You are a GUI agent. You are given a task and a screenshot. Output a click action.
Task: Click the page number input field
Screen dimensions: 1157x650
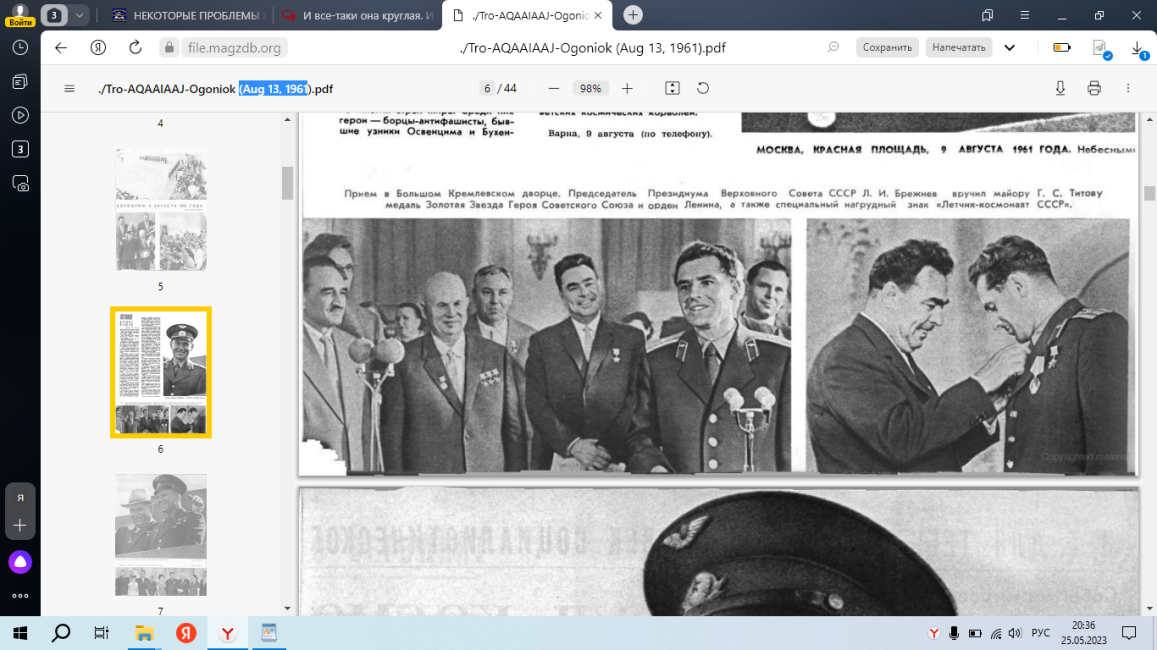click(487, 88)
